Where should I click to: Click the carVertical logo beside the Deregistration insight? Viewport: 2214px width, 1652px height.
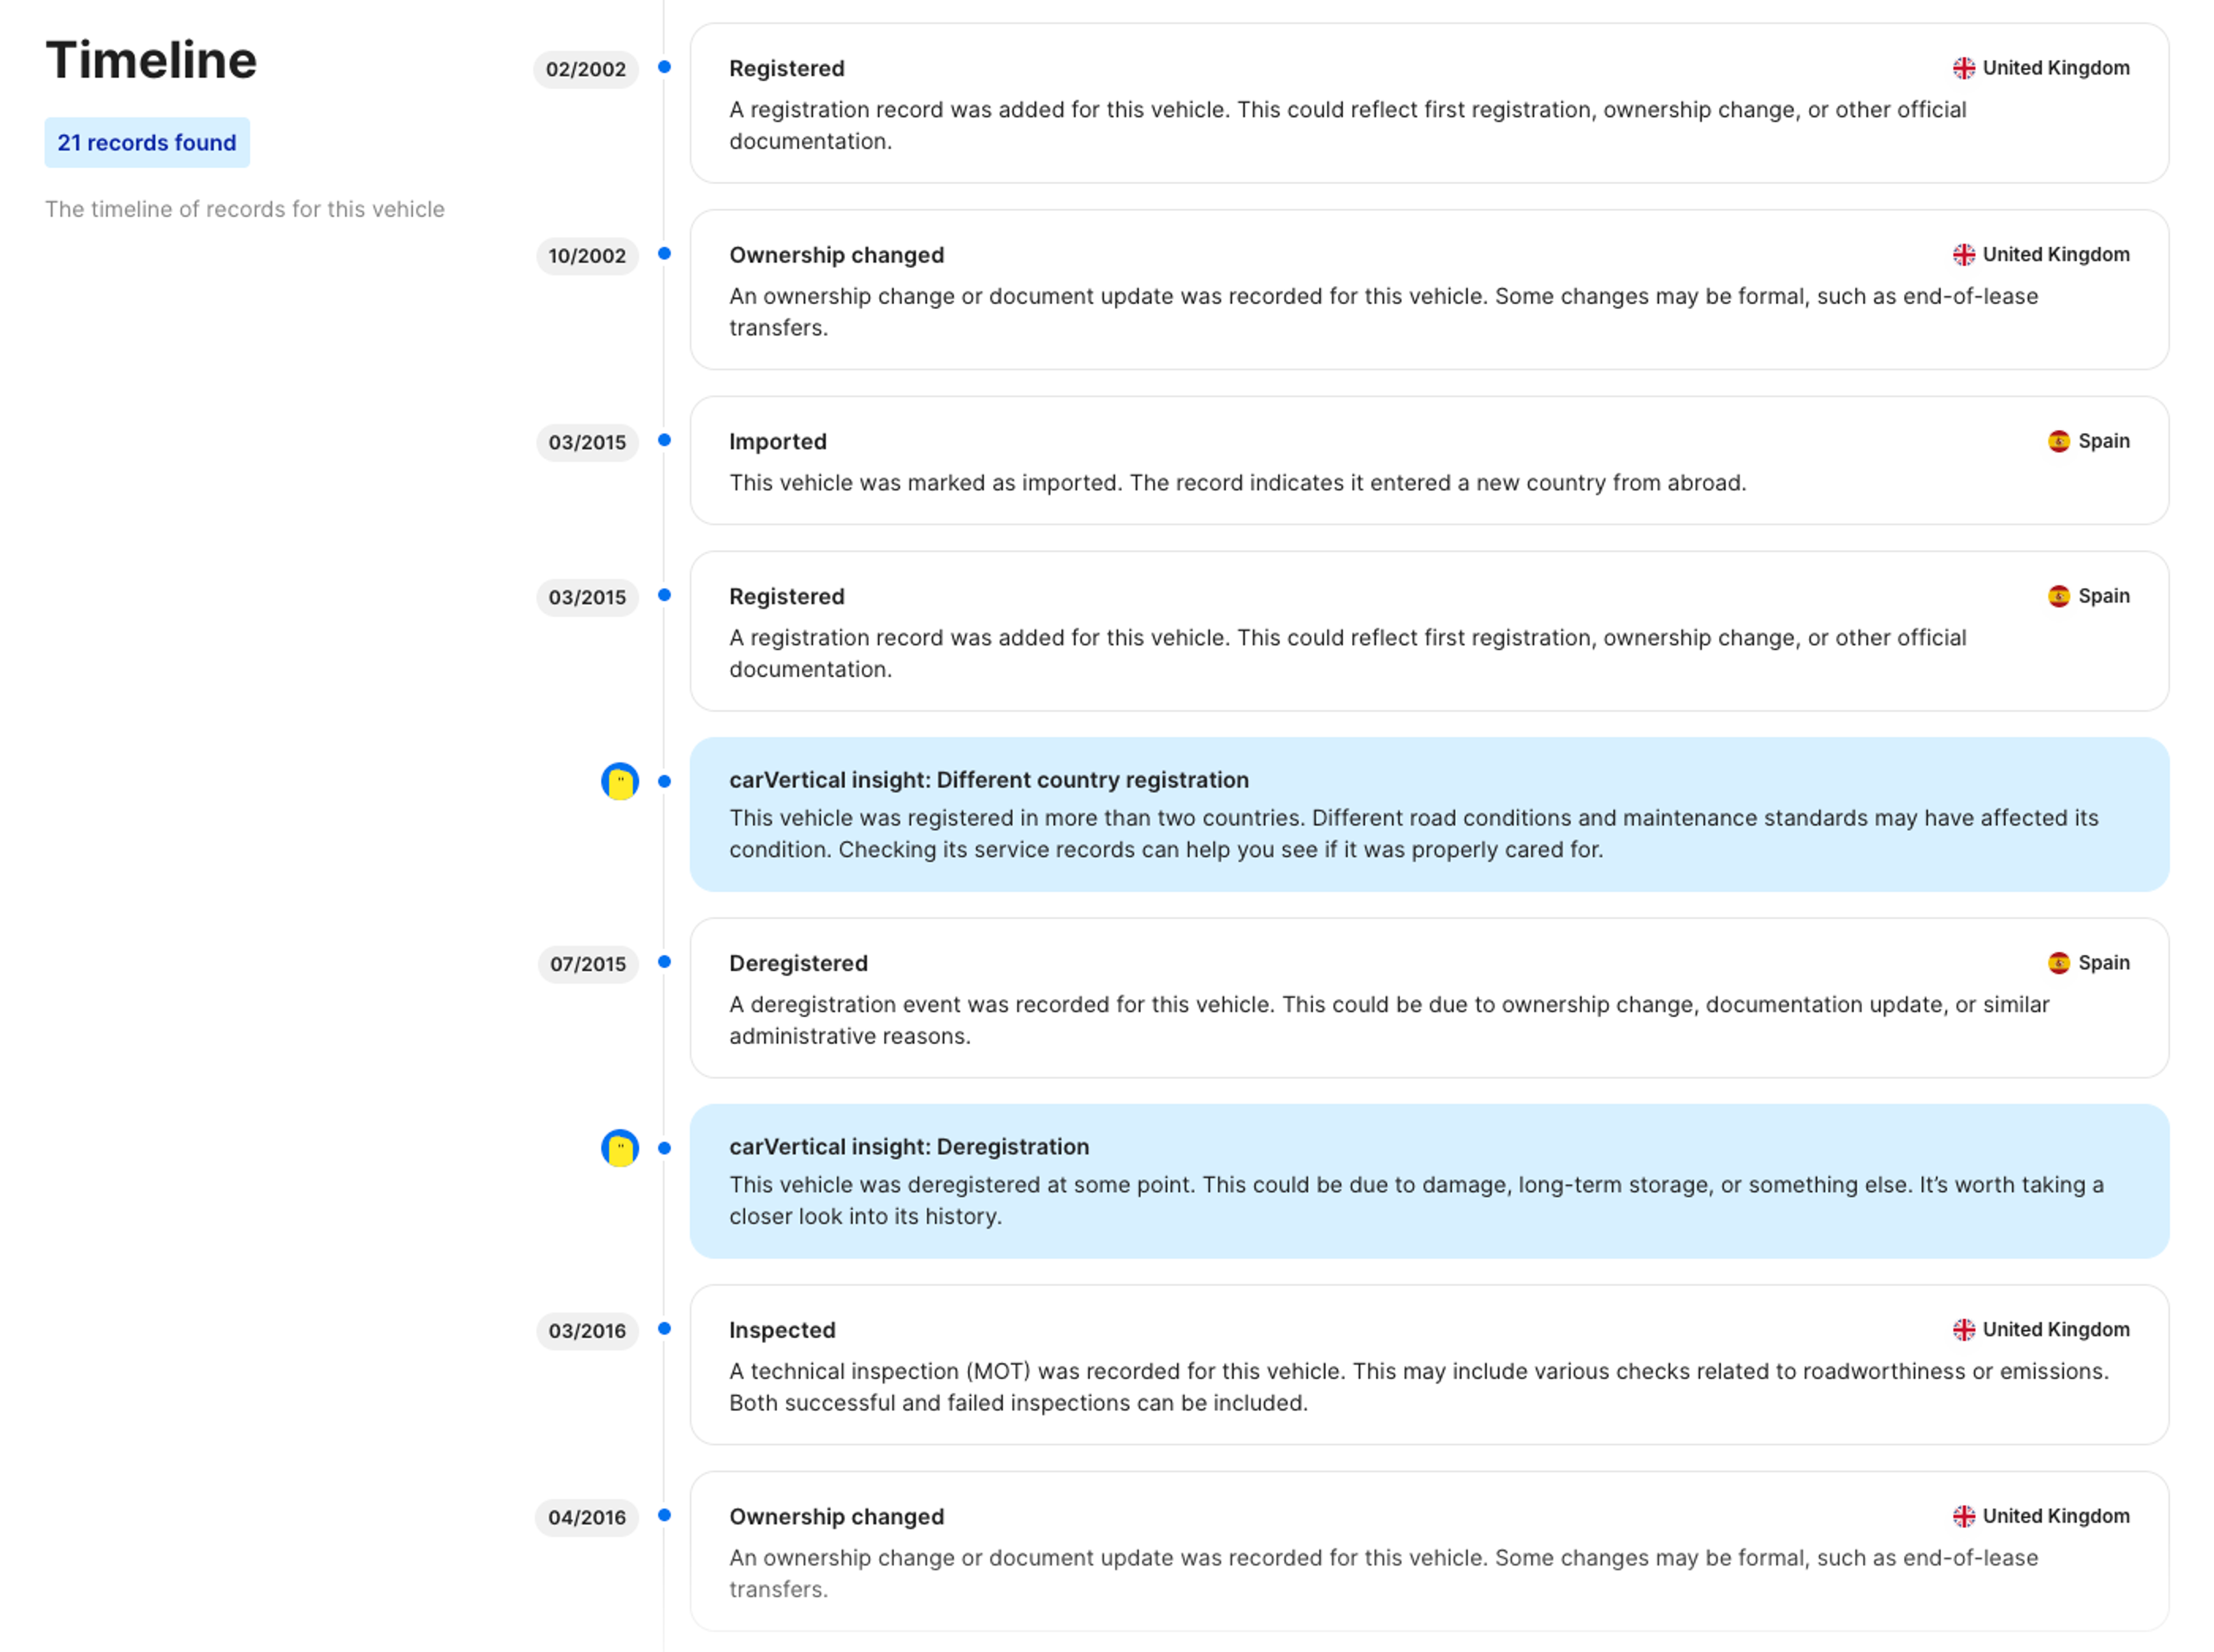pyautogui.click(x=620, y=1148)
